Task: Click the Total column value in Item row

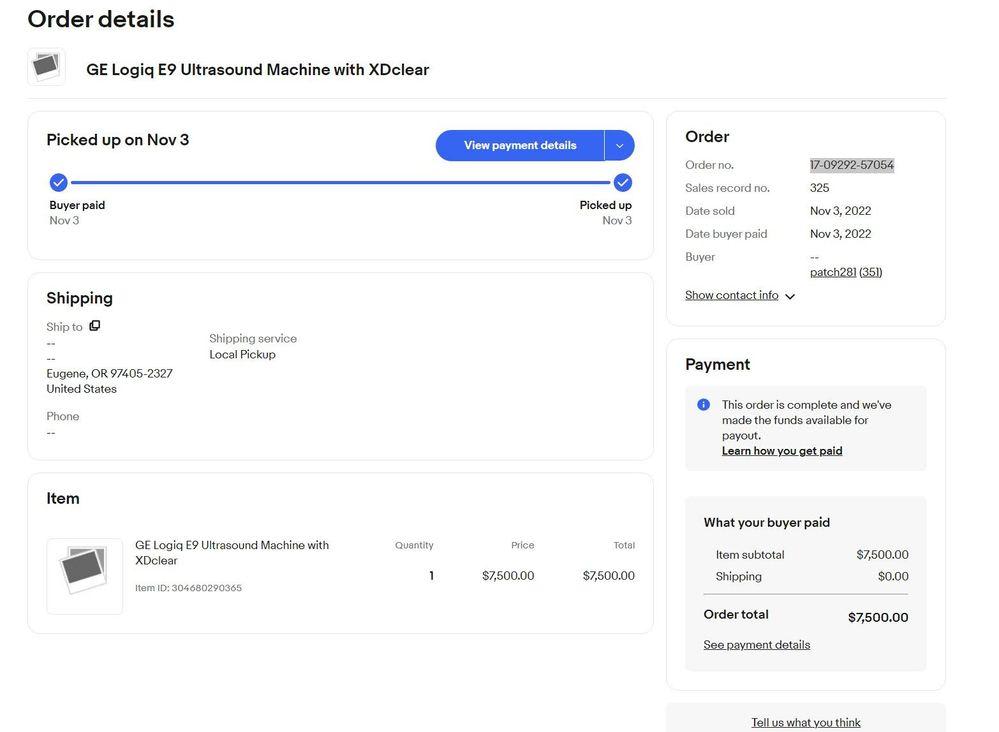Action: coord(608,576)
